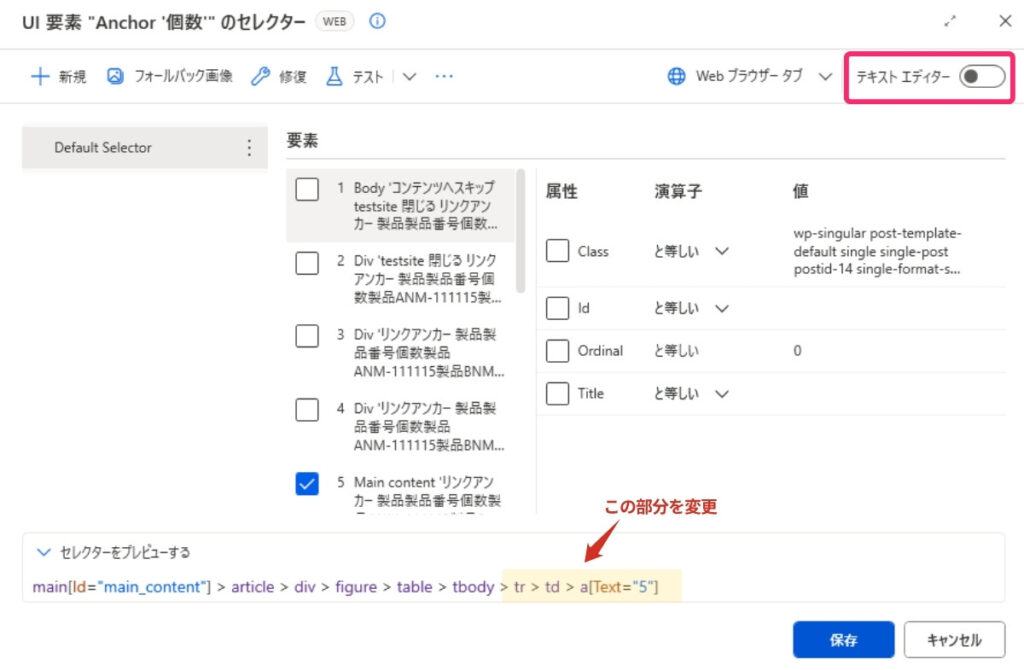Viewport: 1024px width, 670px height.
Task: Select element row 1 Body text
Action: tap(426, 206)
